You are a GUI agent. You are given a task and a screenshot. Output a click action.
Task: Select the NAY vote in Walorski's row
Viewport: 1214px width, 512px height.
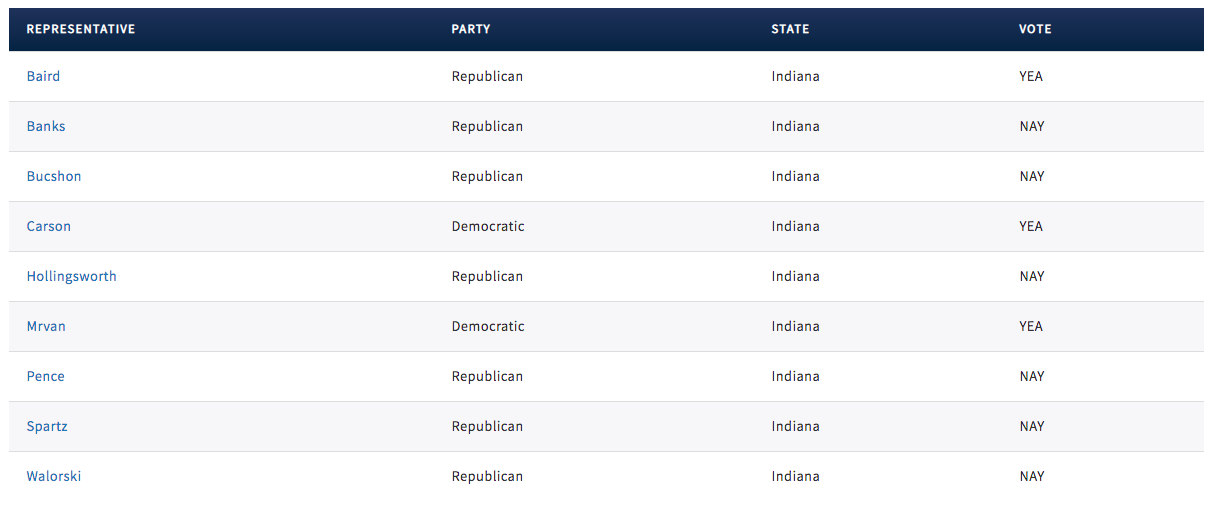click(x=1032, y=476)
